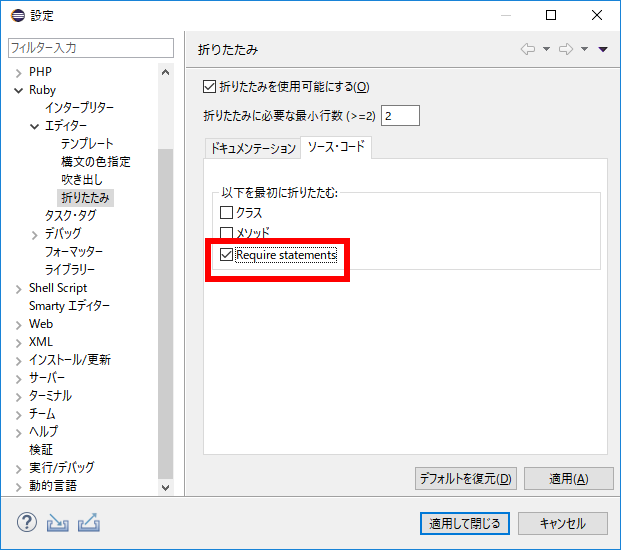Switch to the ドキュメンテーション tab
This screenshot has width=621, height=550.
click(x=253, y=148)
